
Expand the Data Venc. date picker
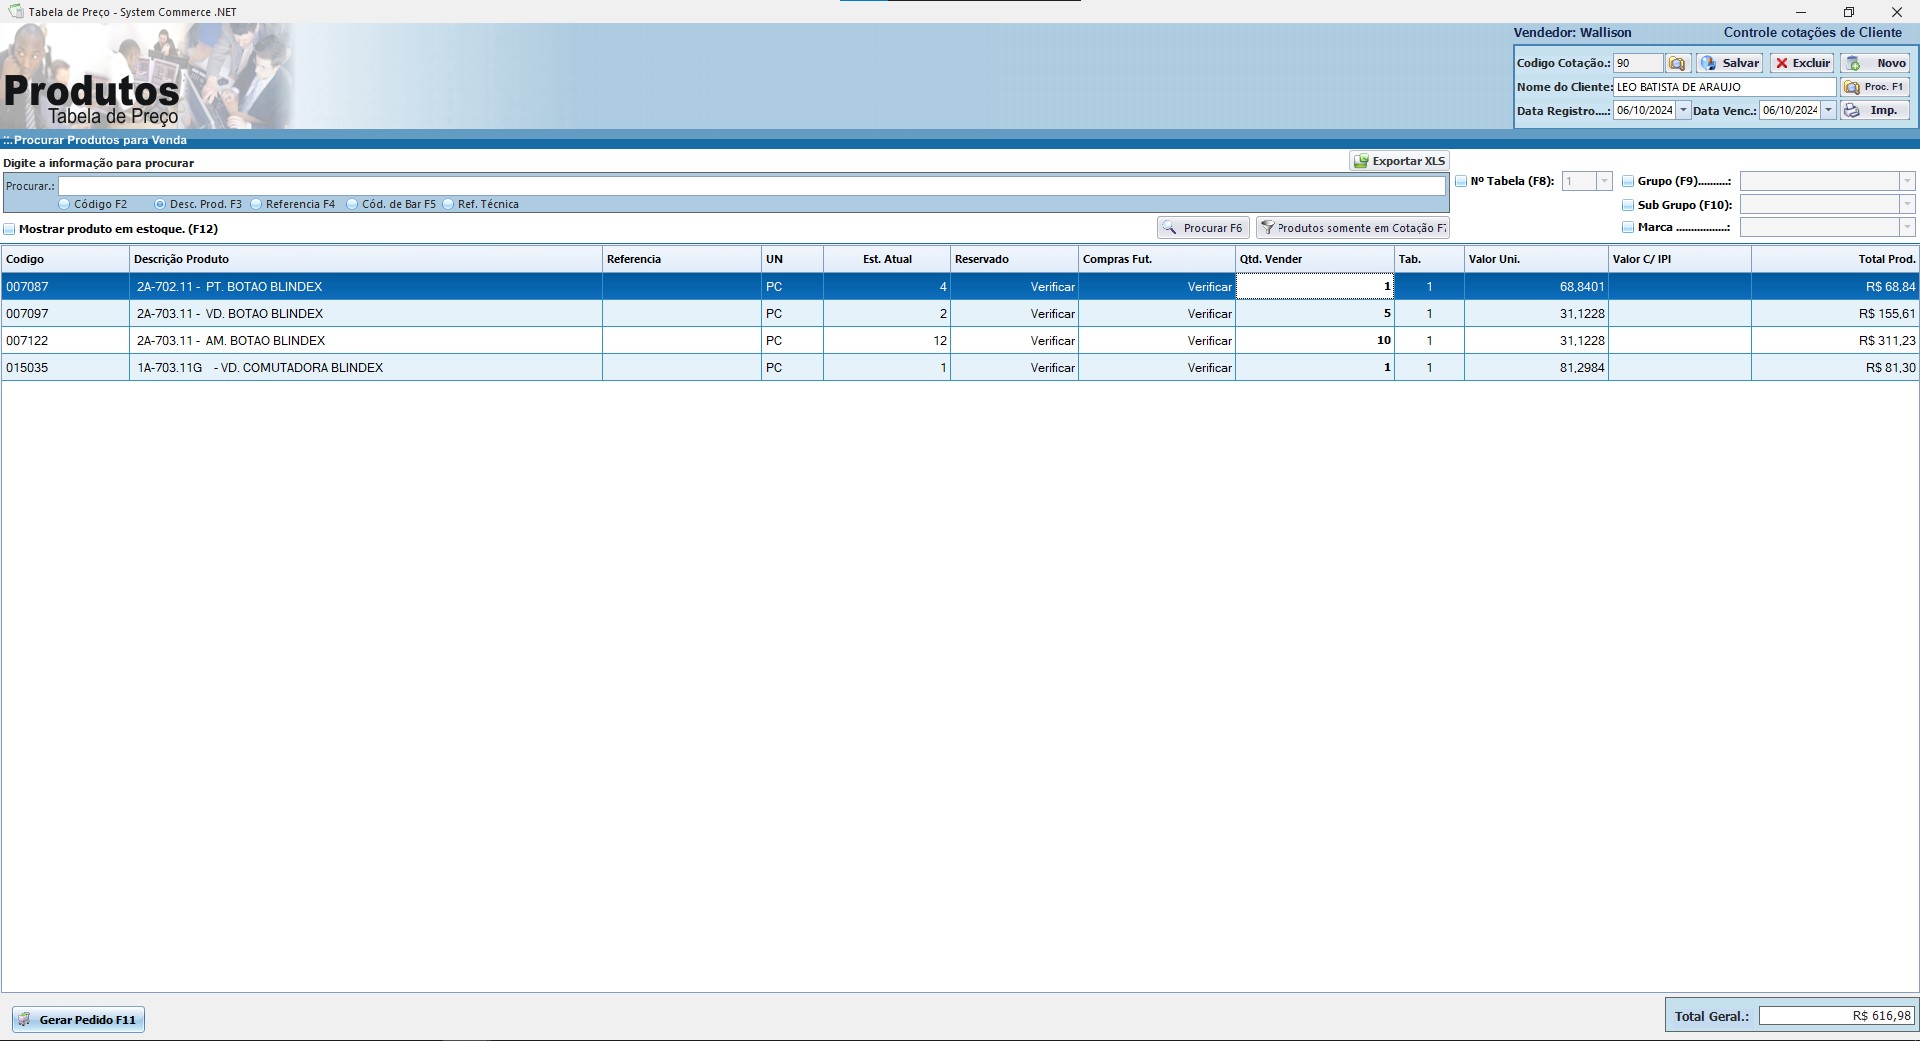point(1829,110)
